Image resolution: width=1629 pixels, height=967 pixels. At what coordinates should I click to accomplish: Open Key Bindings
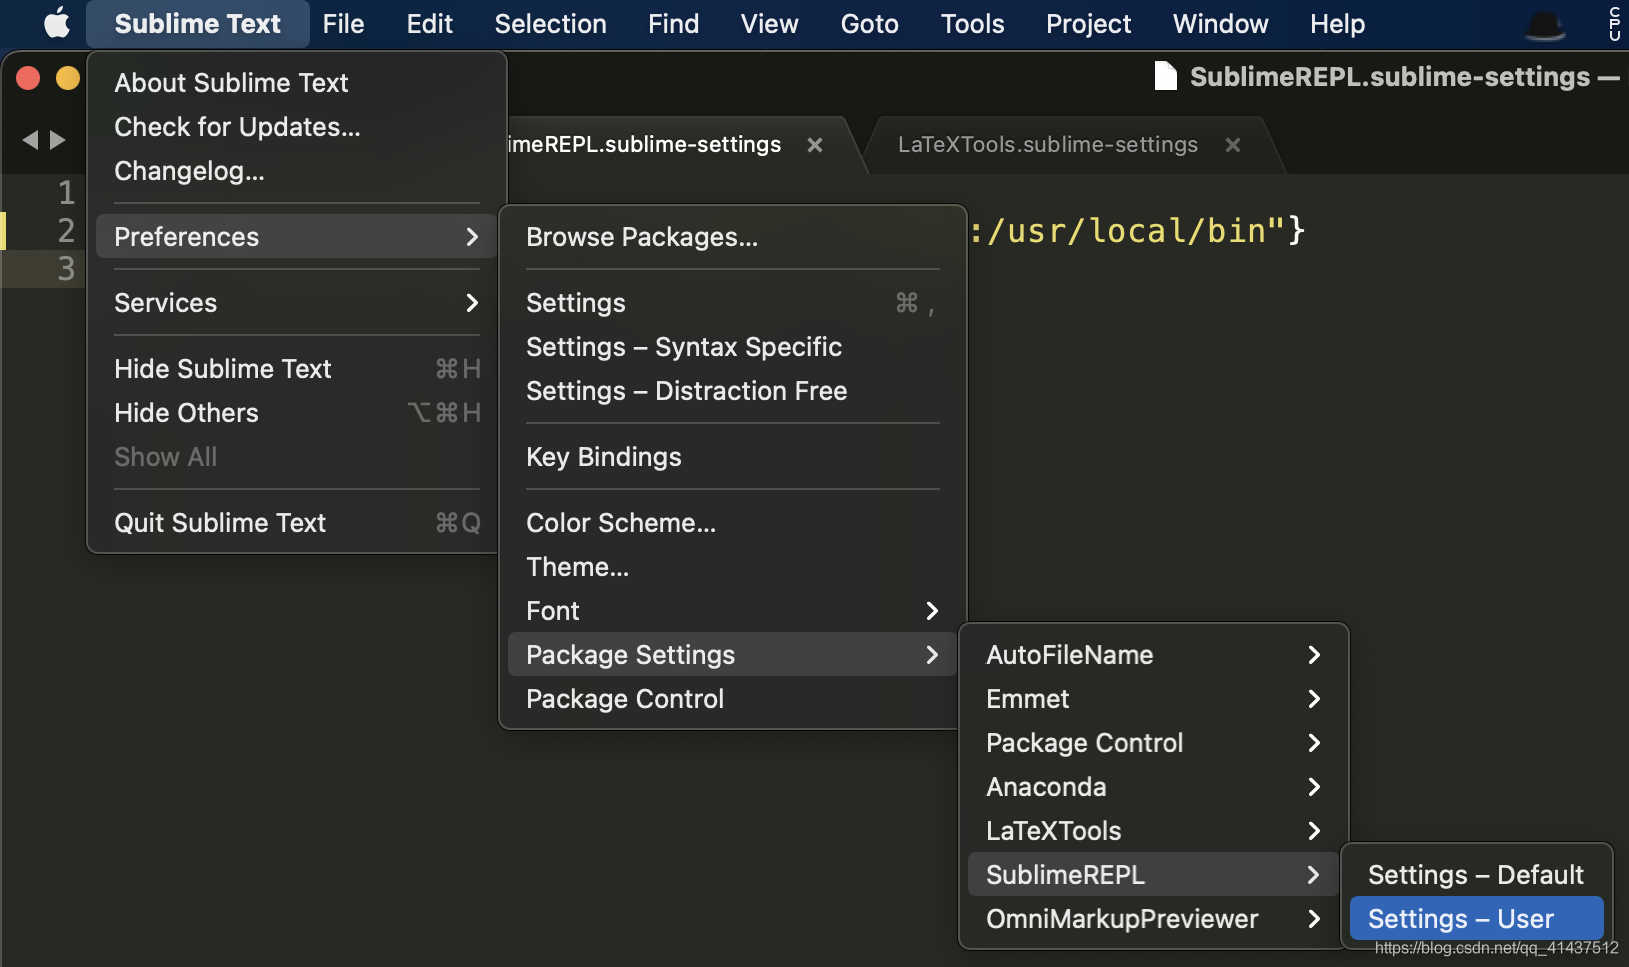[733, 457]
